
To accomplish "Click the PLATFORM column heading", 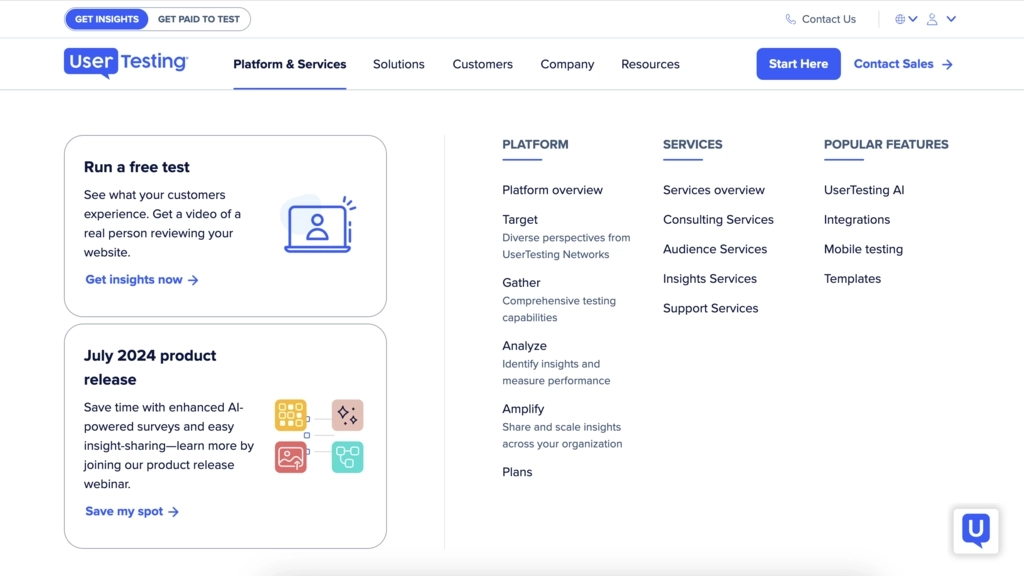I will coord(535,144).
